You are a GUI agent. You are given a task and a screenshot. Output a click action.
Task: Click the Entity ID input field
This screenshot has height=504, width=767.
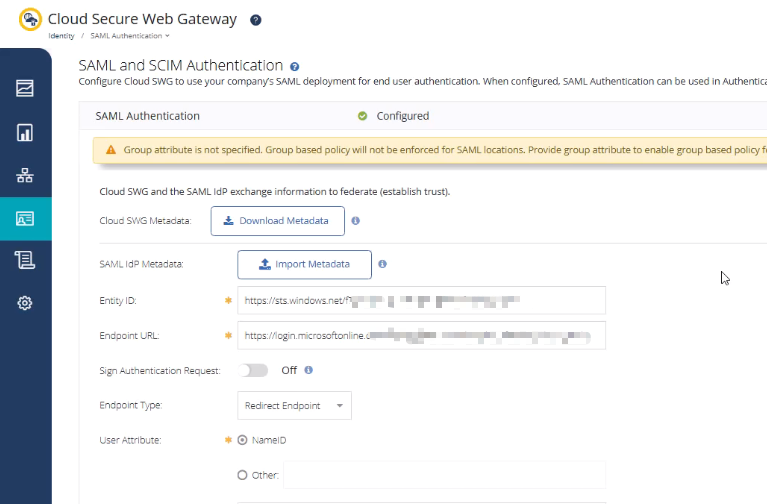422,300
